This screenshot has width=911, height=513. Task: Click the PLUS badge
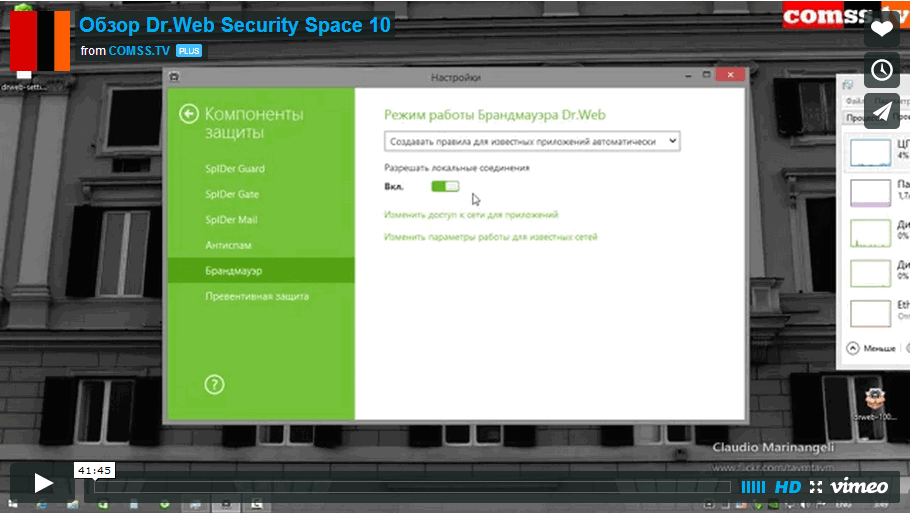point(189,51)
